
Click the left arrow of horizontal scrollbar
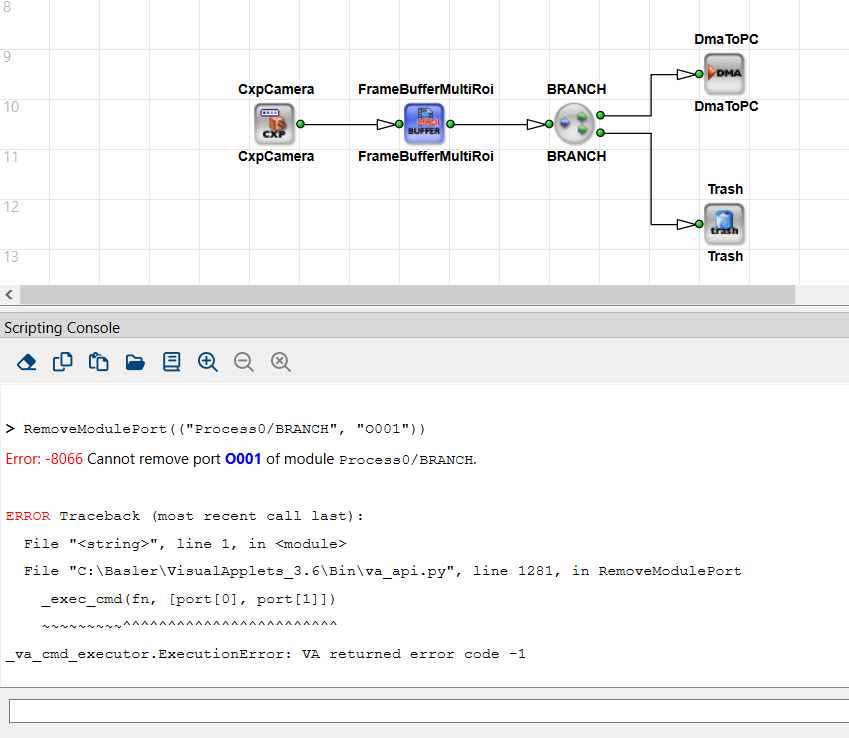[10, 295]
